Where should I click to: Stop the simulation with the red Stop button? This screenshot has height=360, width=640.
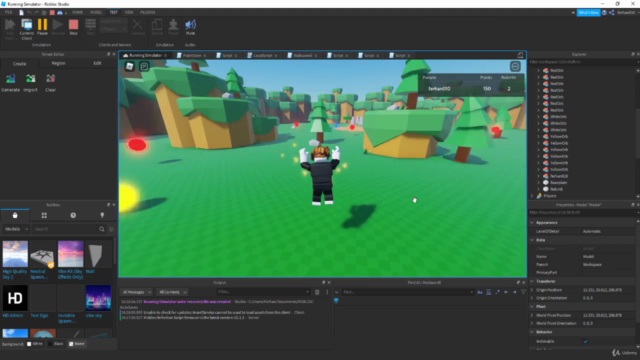(x=73, y=27)
